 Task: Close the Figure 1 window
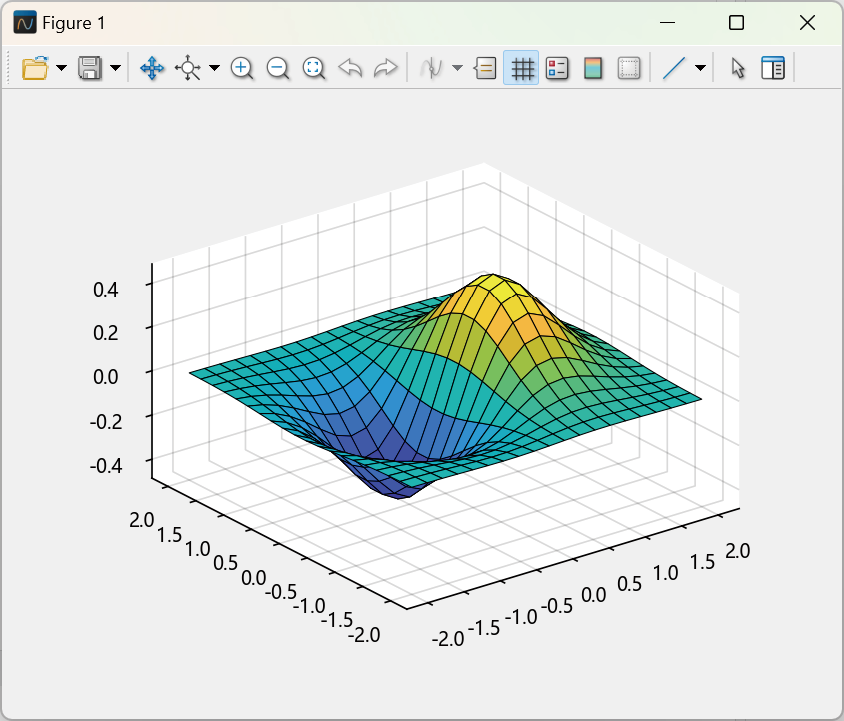pyautogui.click(x=807, y=23)
